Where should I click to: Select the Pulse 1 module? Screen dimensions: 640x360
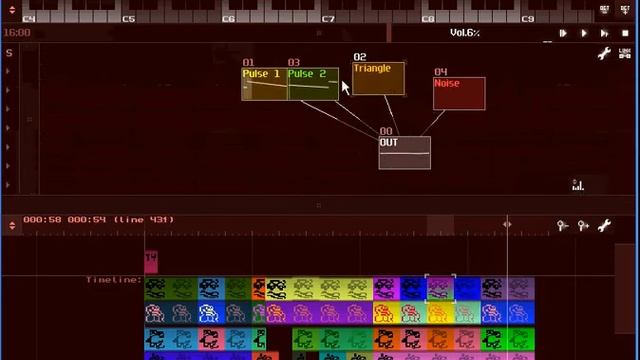coord(264,84)
